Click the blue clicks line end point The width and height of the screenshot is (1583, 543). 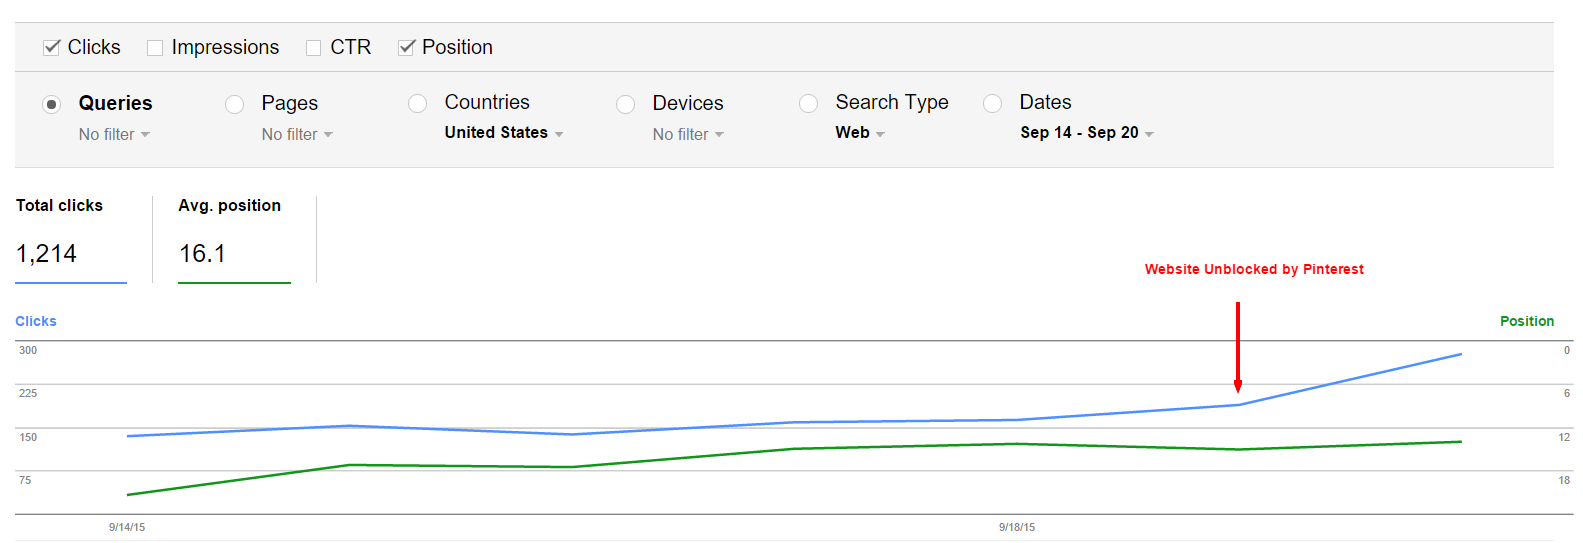(1461, 354)
